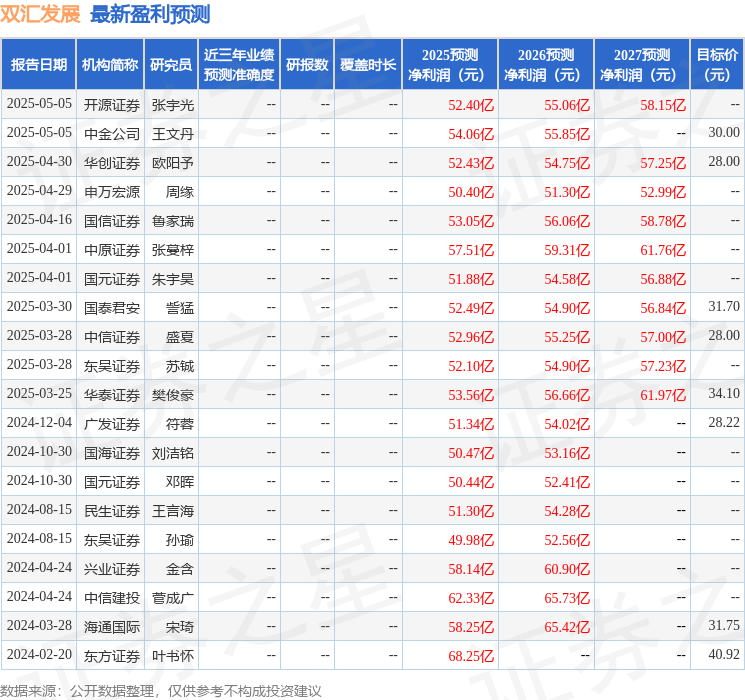Click the 2027 forecast value 58.15亿

(663, 105)
